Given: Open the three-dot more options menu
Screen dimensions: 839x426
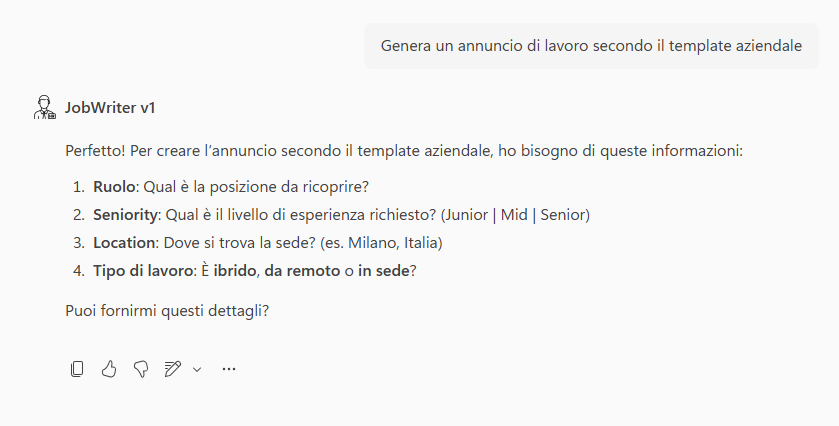Looking at the screenshot, I should (x=229, y=369).
